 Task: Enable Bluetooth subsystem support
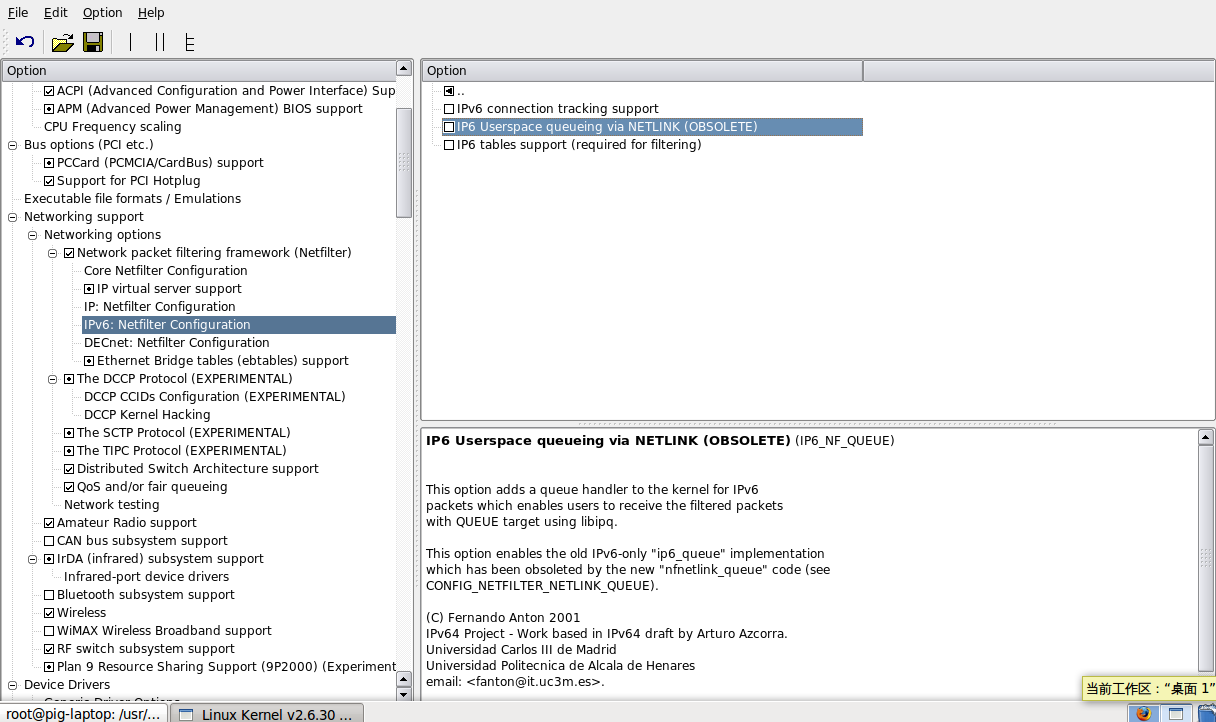tap(49, 595)
